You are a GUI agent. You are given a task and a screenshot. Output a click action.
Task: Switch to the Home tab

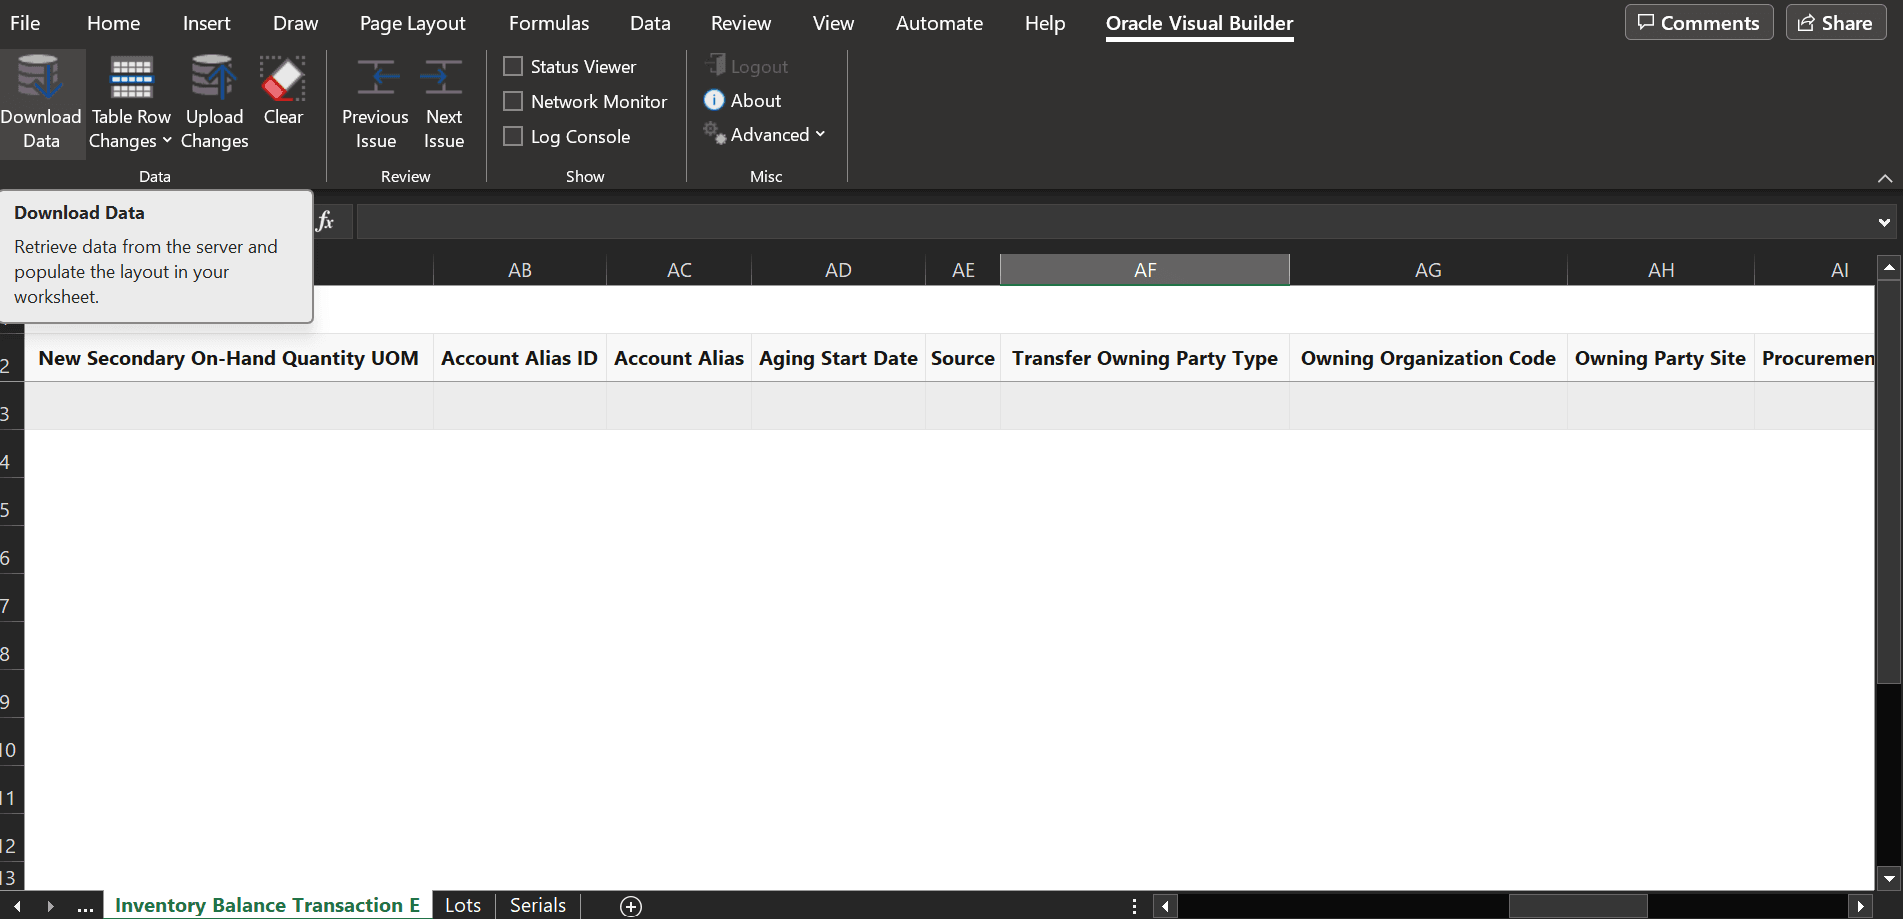(x=113, y=23)
